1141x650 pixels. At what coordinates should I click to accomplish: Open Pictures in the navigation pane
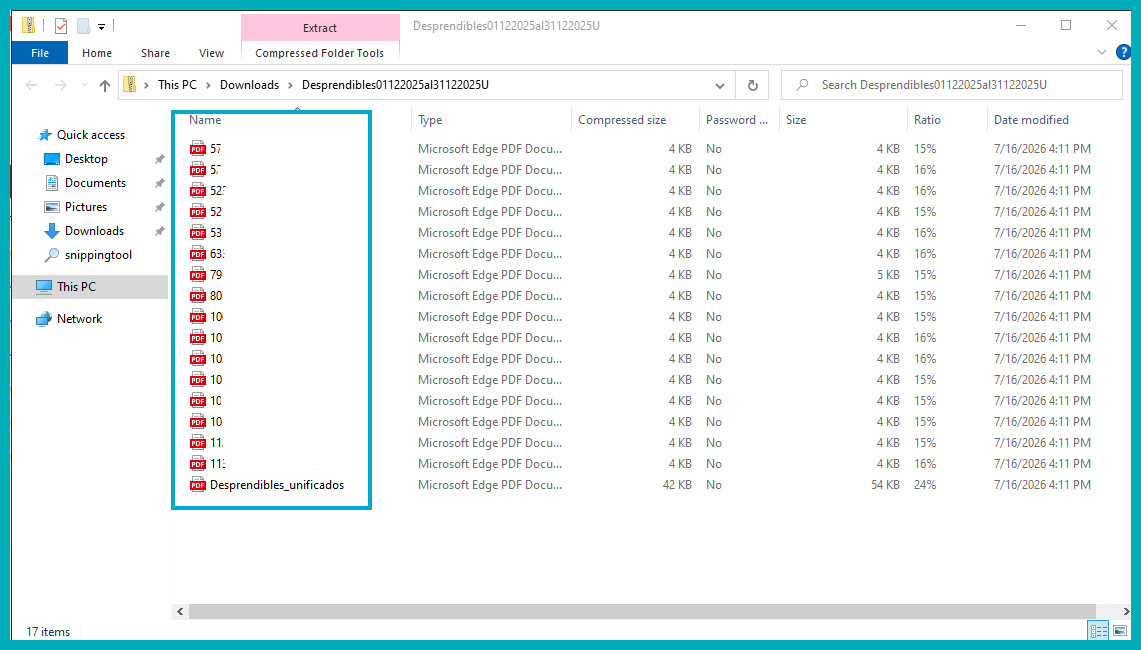pyautogui.click(x=86, y=207)
